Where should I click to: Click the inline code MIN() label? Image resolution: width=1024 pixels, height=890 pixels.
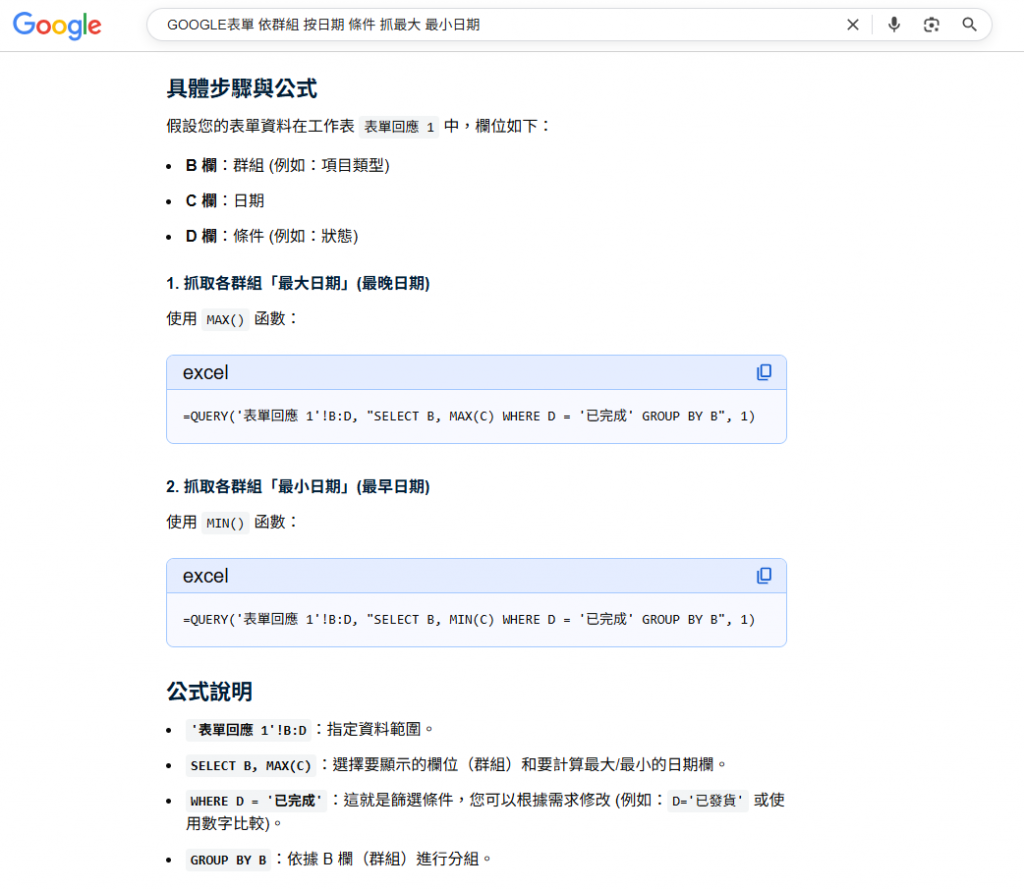pyautogui.click(x=225, y=522)
